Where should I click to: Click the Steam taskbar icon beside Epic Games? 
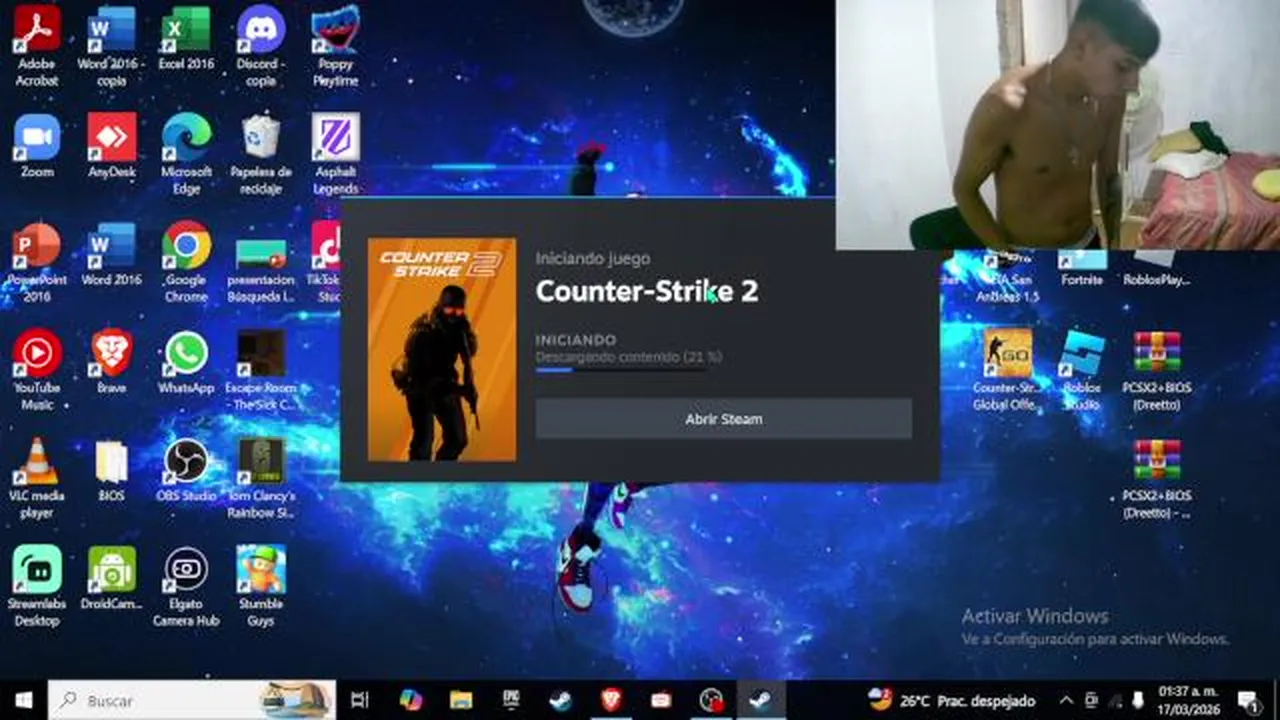point(561,700)
